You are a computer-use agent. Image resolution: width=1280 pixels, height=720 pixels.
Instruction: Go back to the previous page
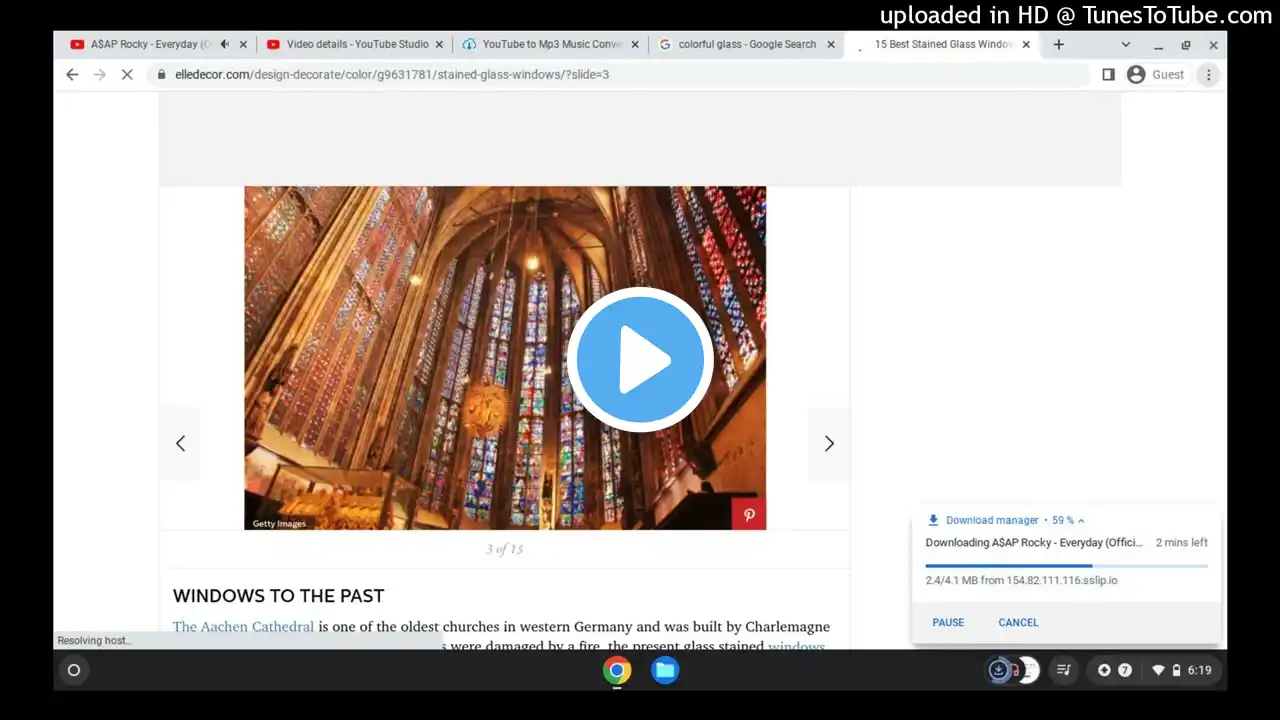(72, 74)
